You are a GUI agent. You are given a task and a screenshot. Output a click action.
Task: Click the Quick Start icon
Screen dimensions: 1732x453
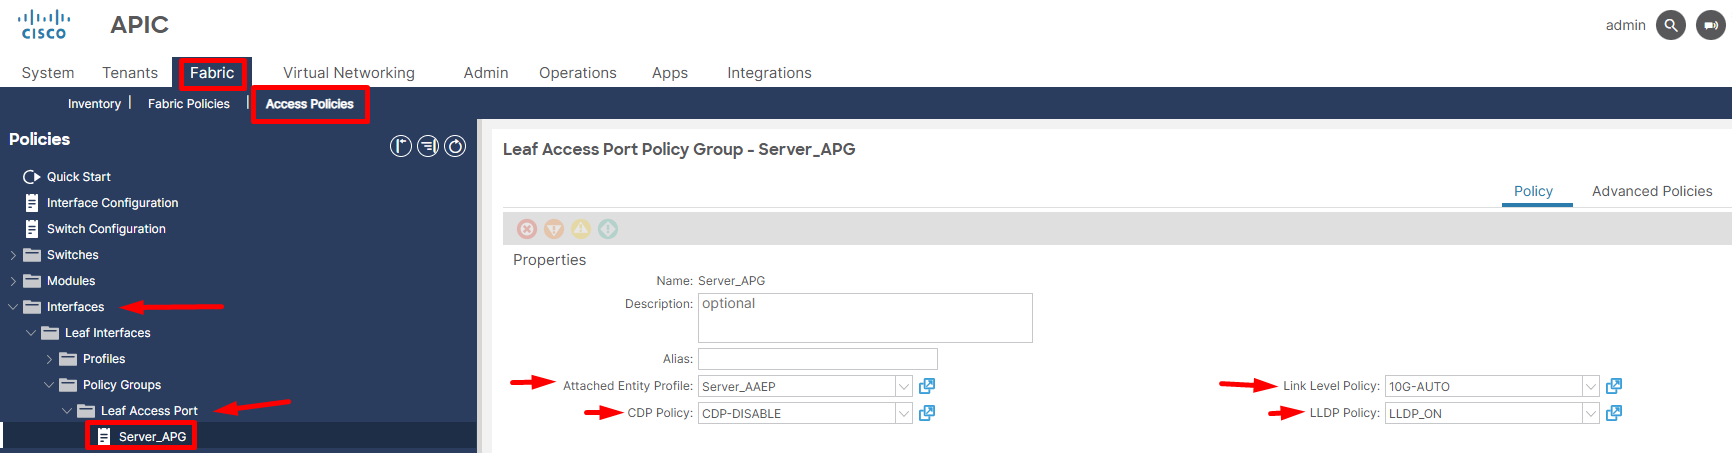pos(32,177)
